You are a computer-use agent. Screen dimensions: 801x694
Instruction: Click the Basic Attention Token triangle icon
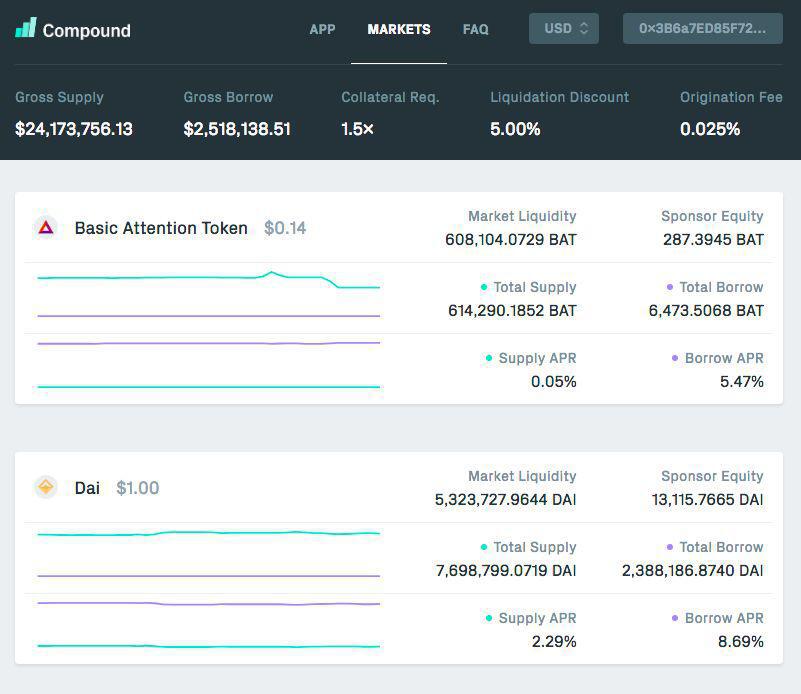[46, 228]
